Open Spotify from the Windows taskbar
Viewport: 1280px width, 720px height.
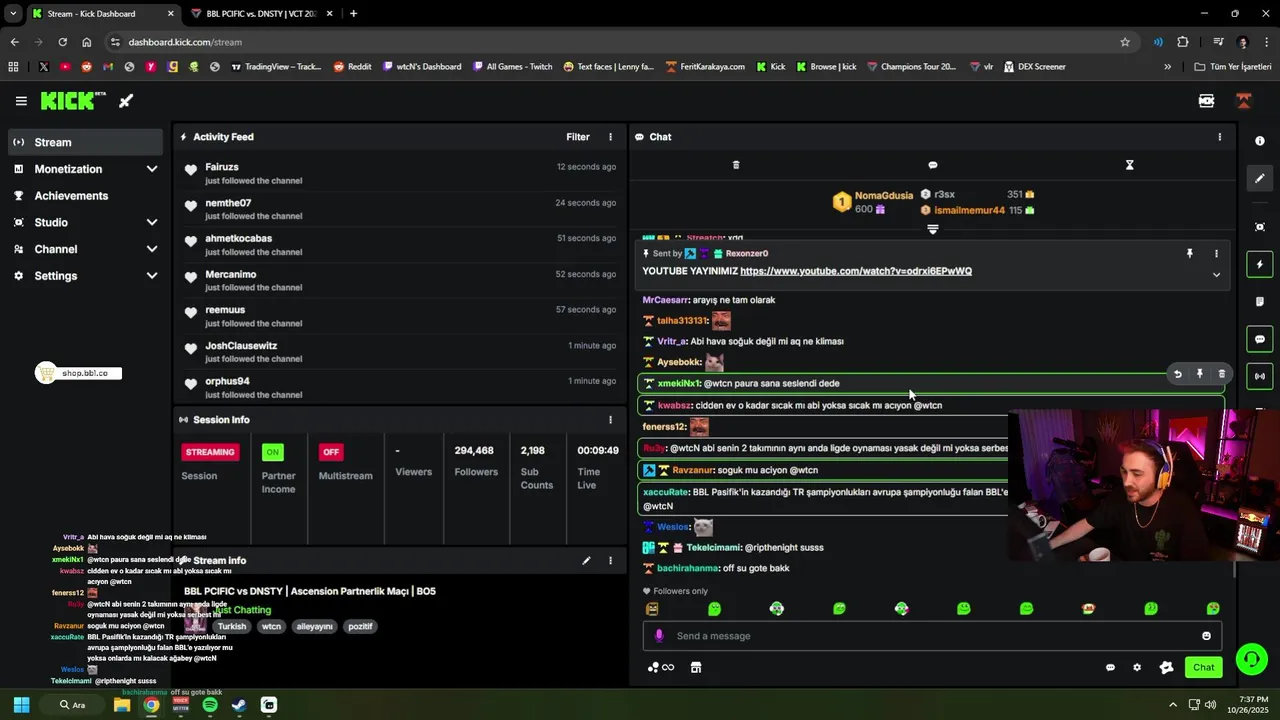[210, 705]
